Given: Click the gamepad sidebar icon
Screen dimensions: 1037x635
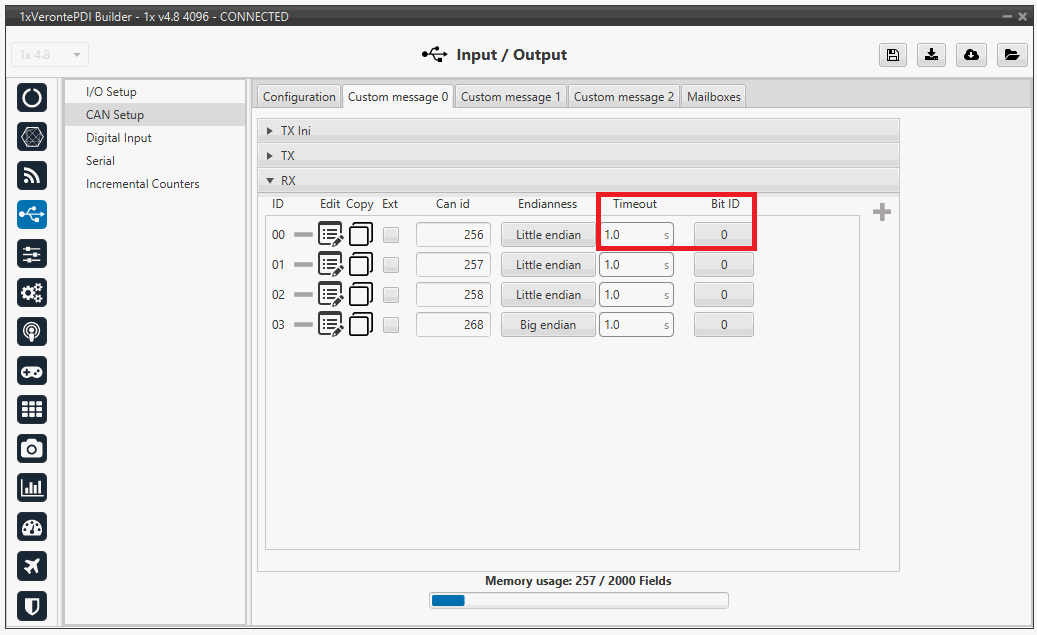Looking at the screenshot, I should [32, 370].
